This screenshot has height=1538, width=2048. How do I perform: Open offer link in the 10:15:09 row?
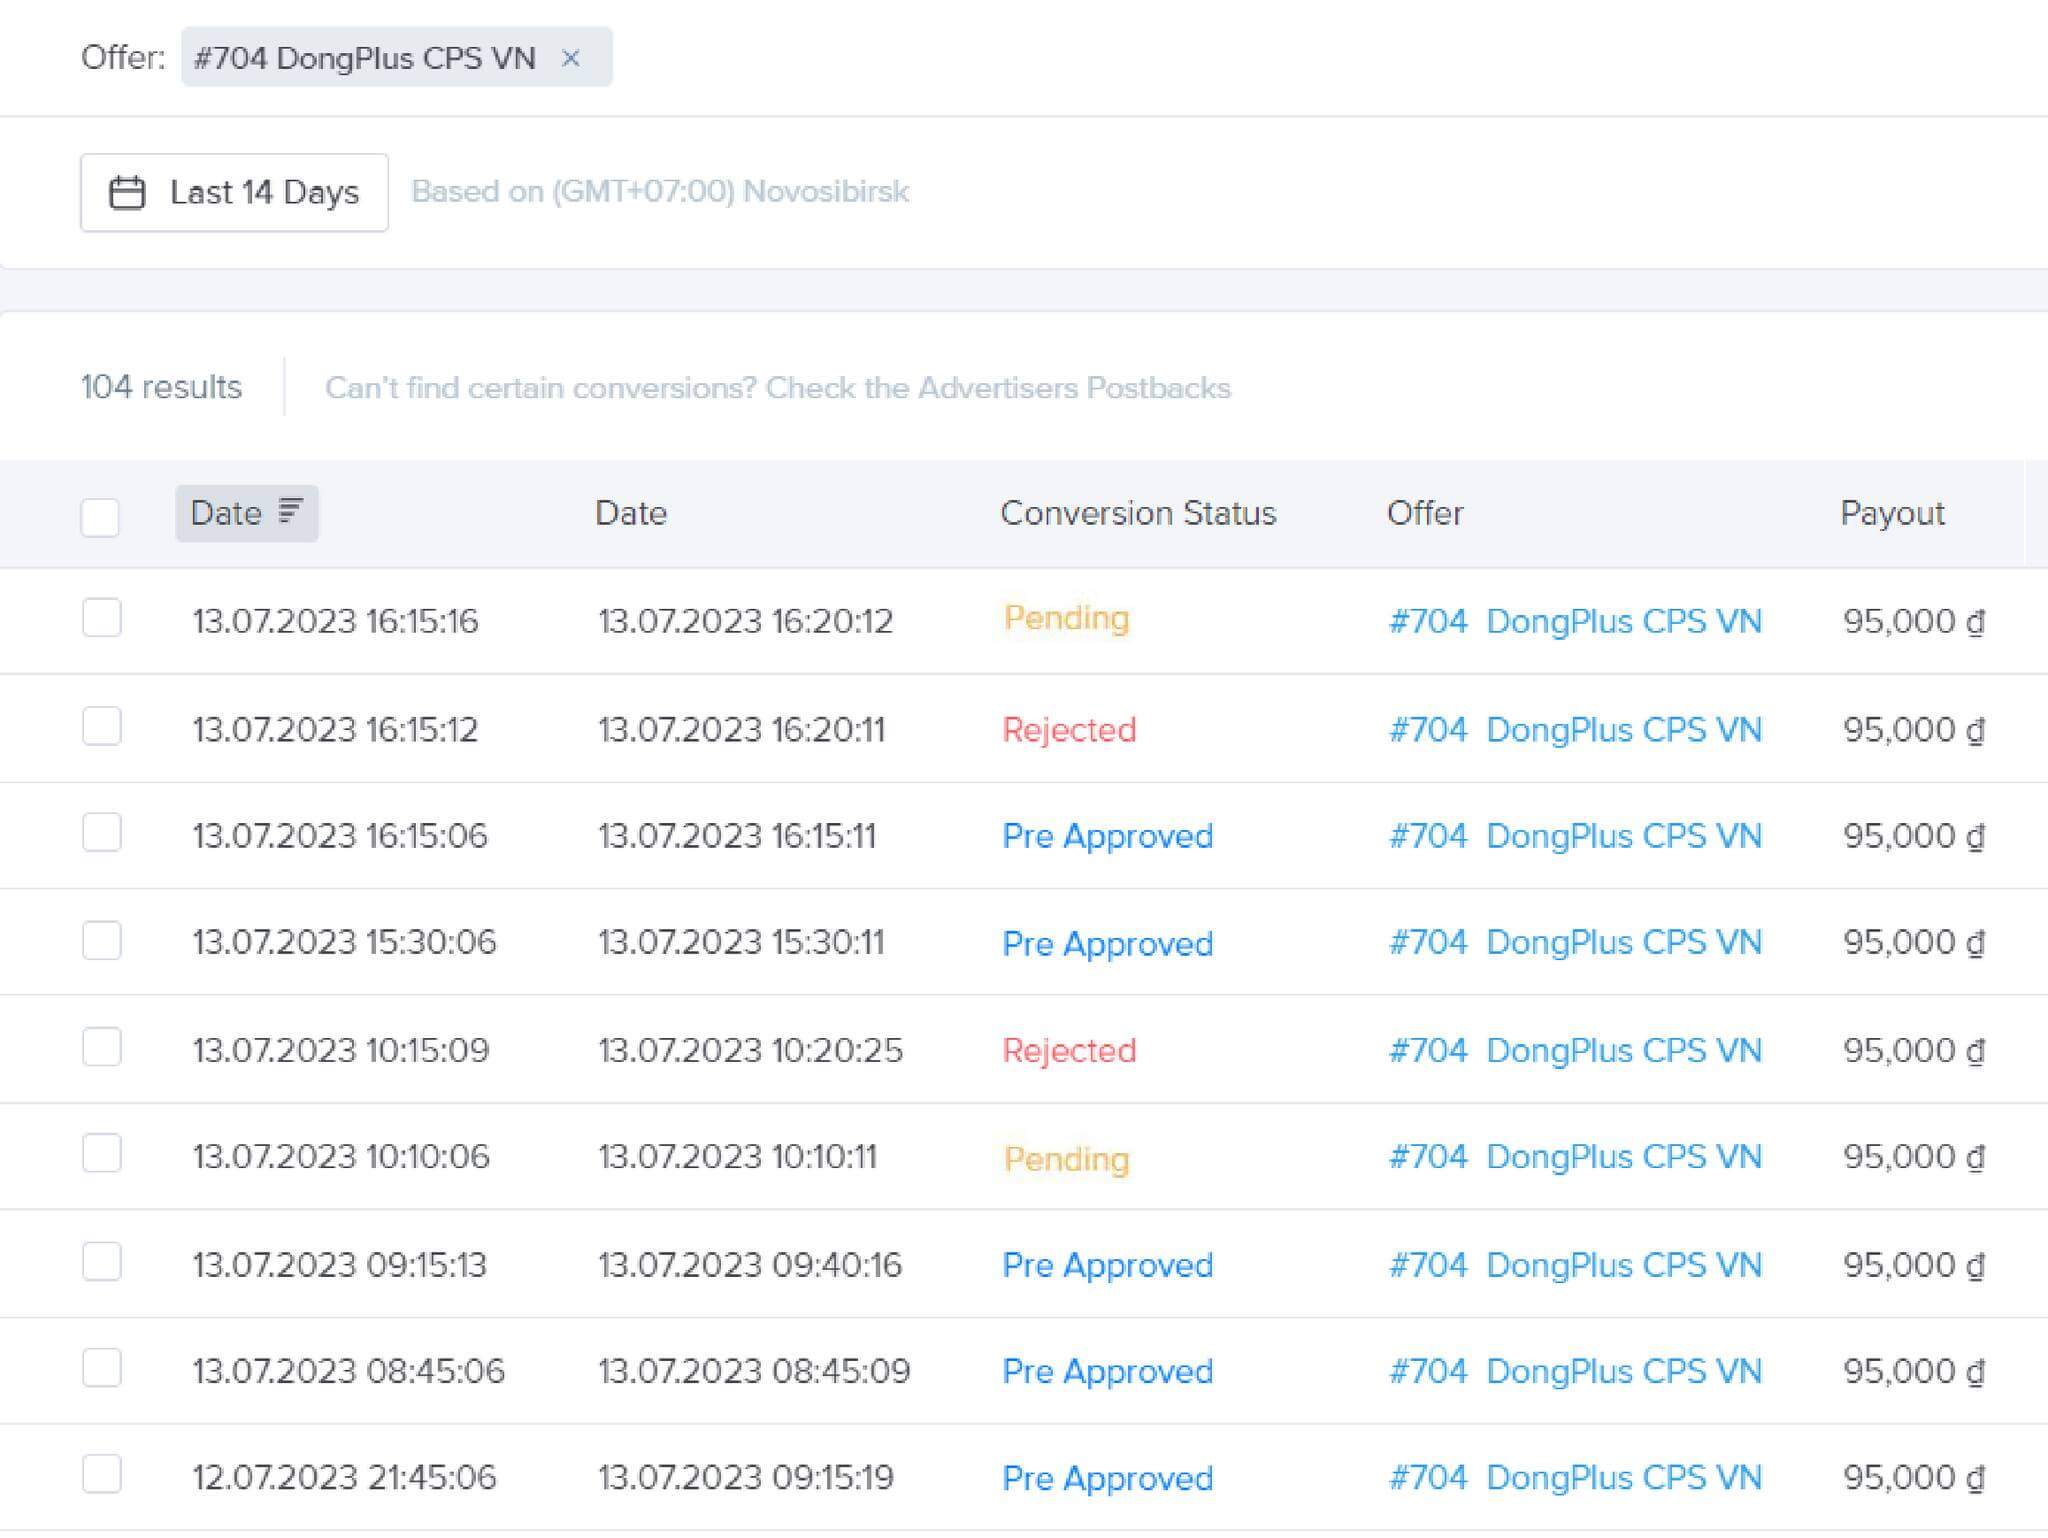click(x=1575, y=1050)
